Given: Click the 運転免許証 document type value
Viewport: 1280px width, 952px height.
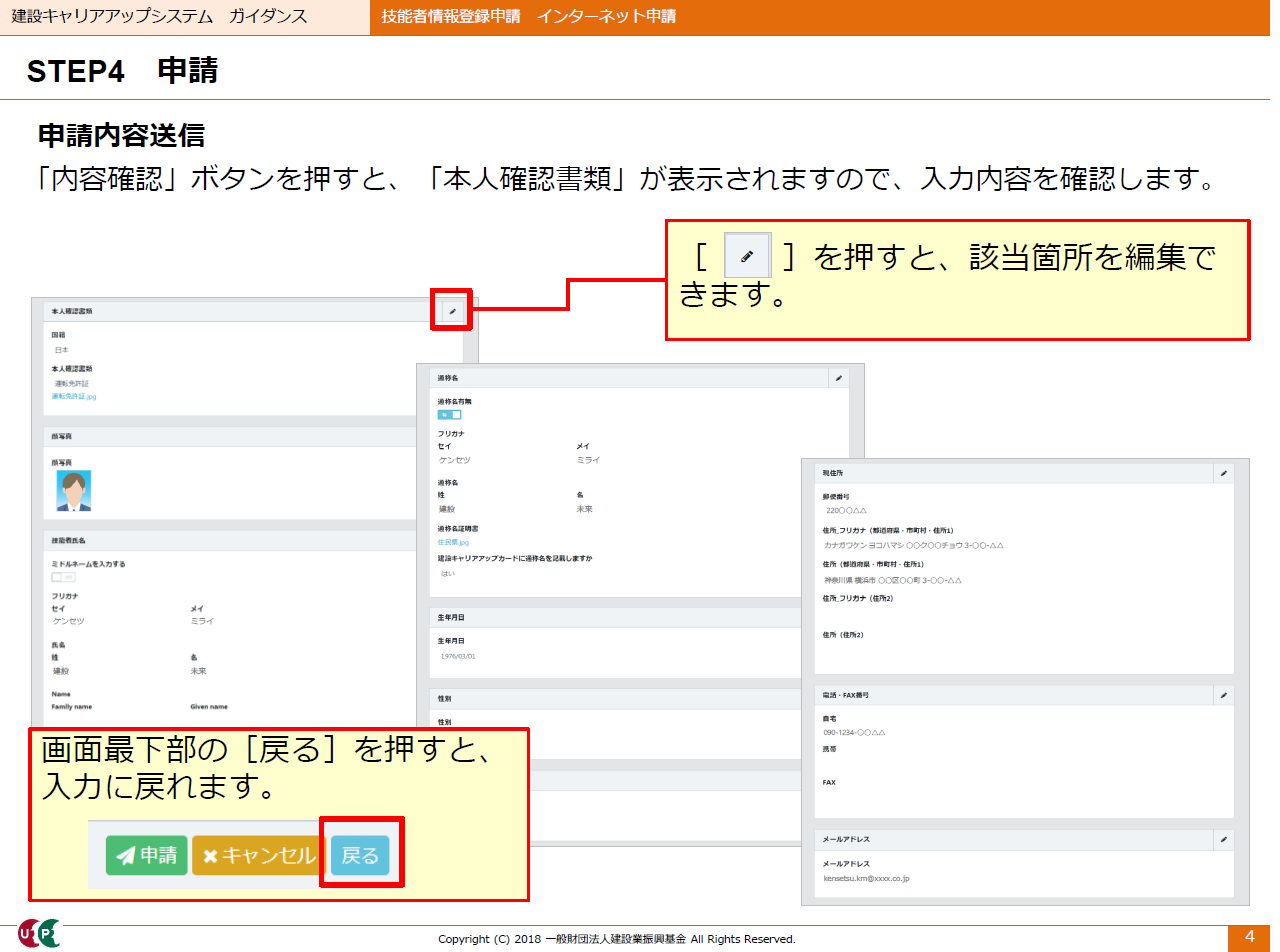Looking at the screenshot, I should tap(72, 383).
